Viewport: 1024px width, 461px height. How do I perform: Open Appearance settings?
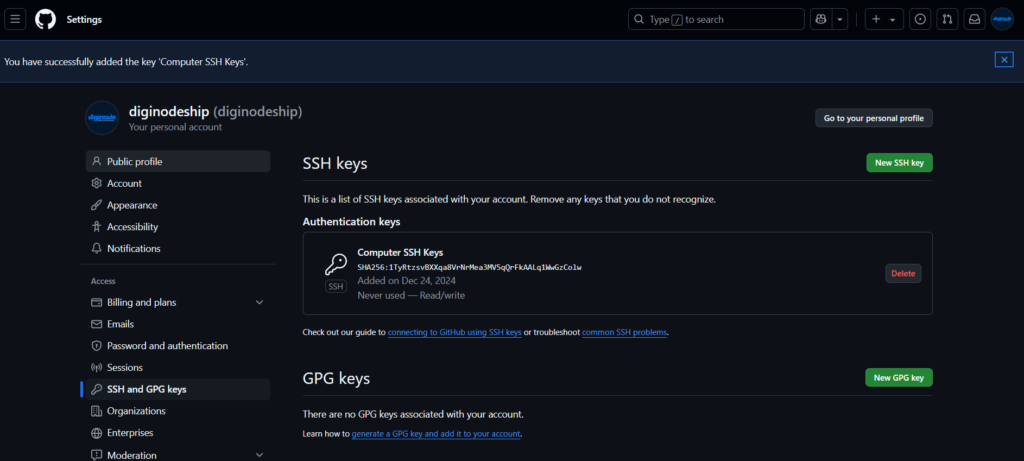click(x=178, y=205)
